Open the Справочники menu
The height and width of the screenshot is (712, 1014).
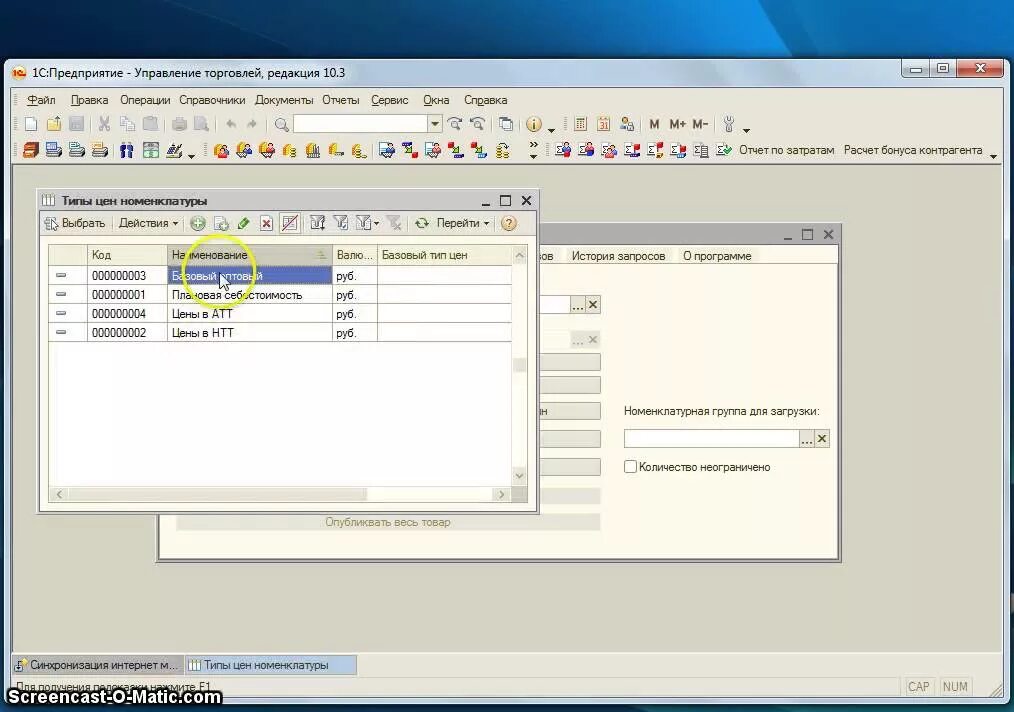[212, 100]
